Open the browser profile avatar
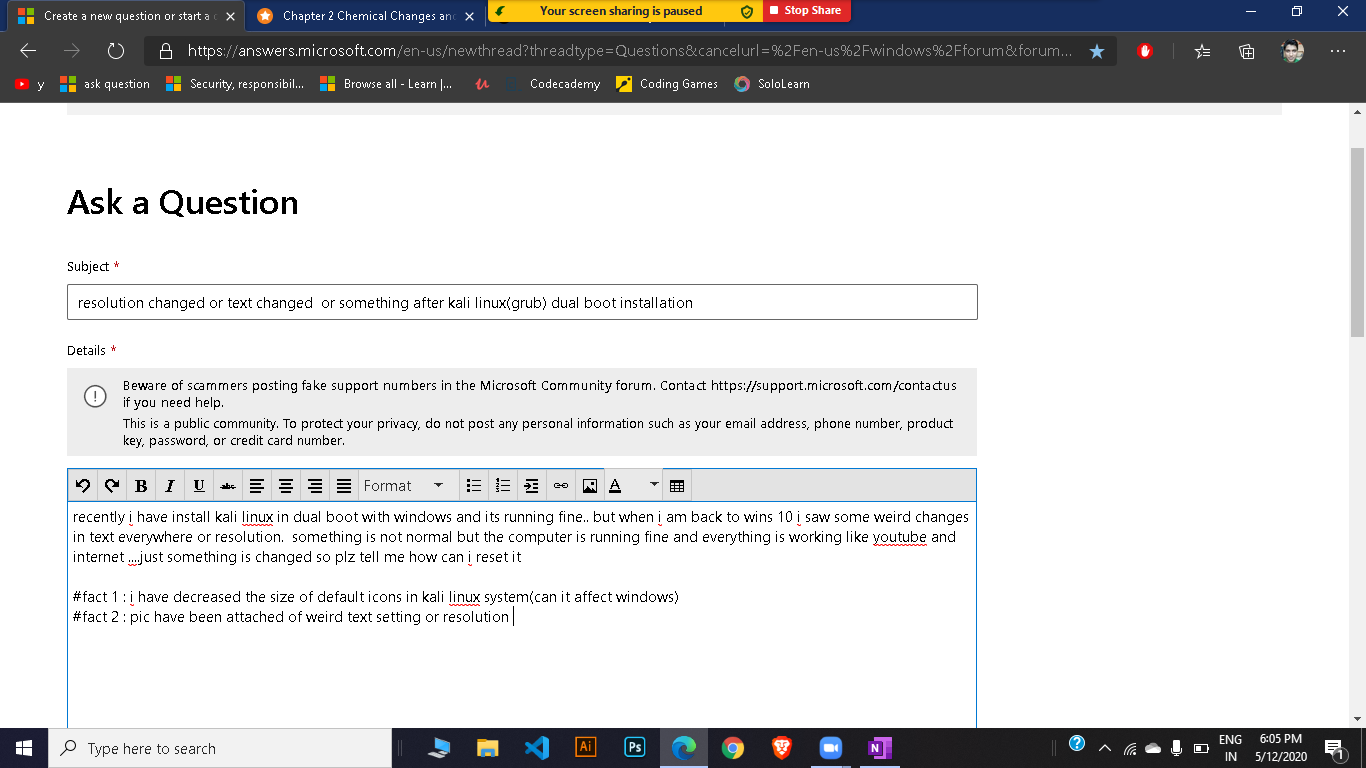Screen dimensions: 1366x768 tap(1293, 51)
